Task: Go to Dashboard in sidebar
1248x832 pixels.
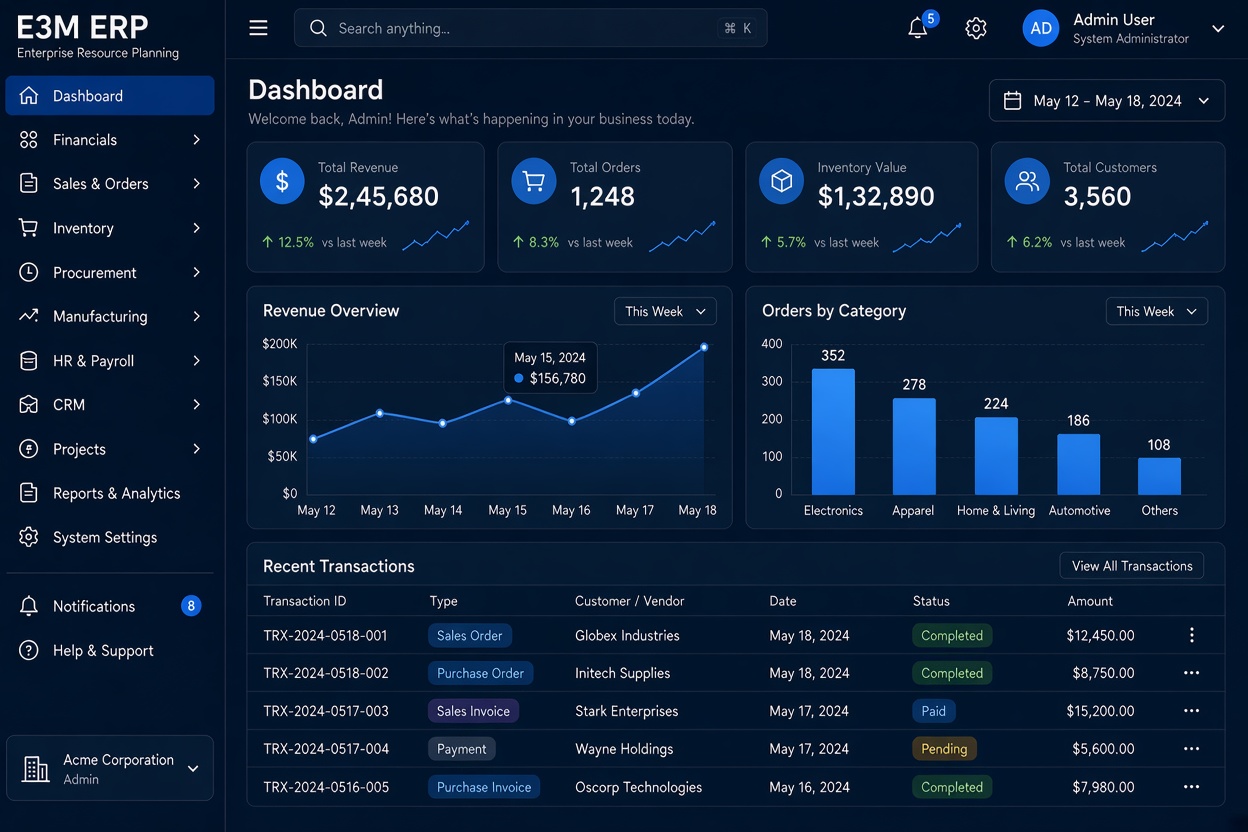Action: tap(110, 96)
